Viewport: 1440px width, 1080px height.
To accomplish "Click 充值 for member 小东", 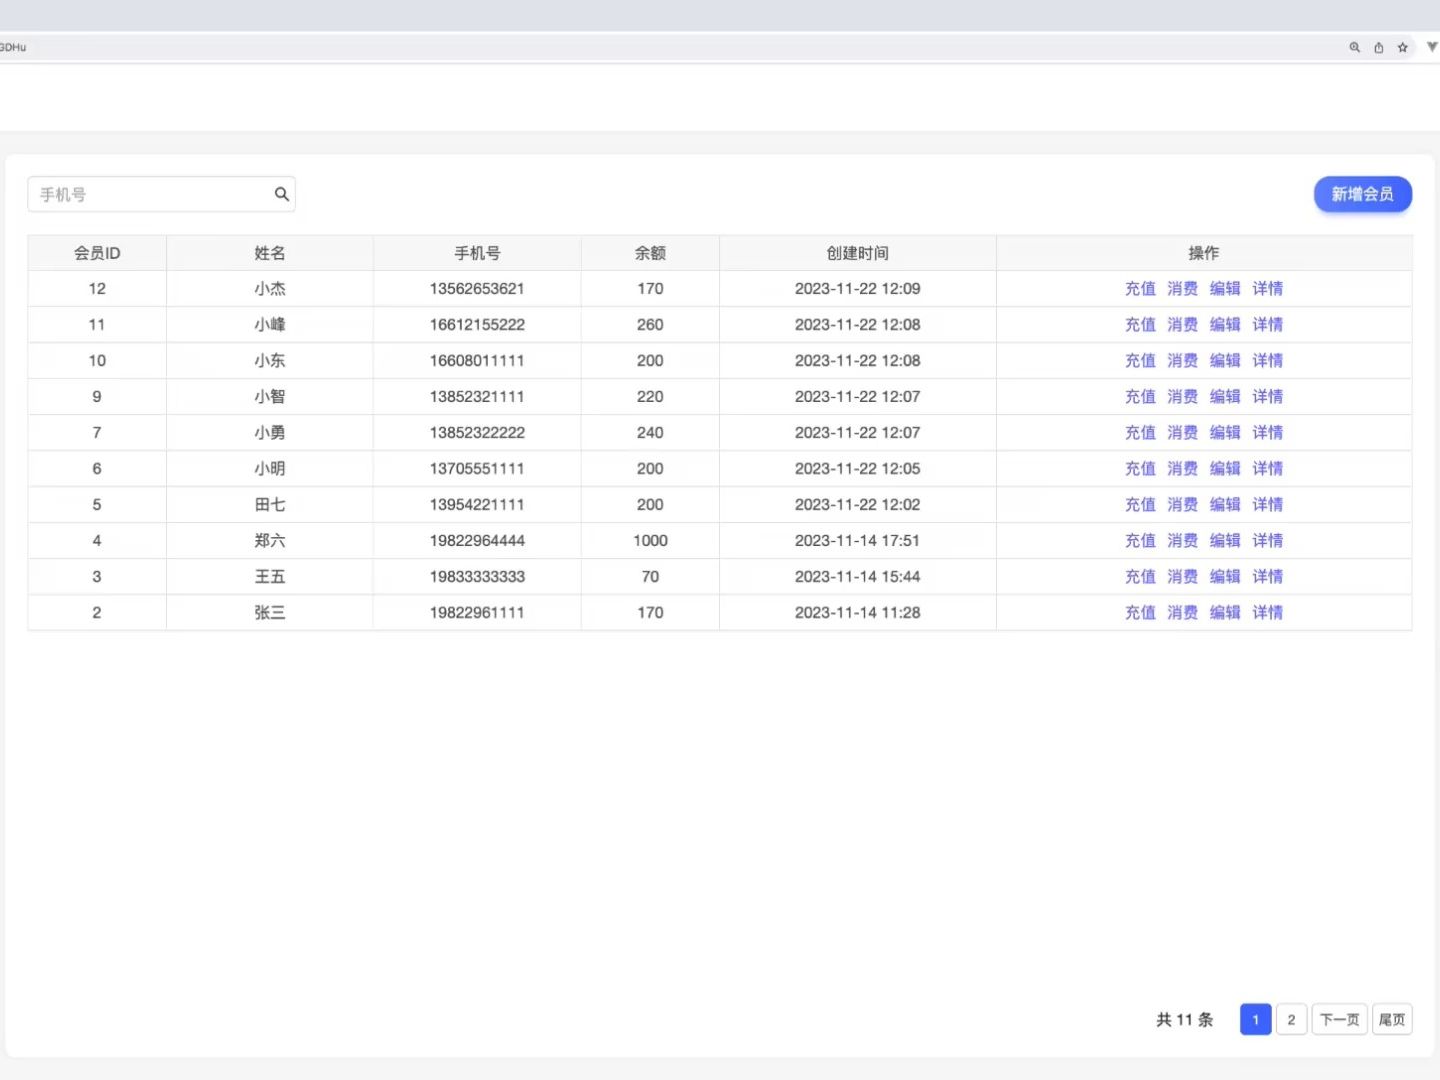I will (1140, 360).
